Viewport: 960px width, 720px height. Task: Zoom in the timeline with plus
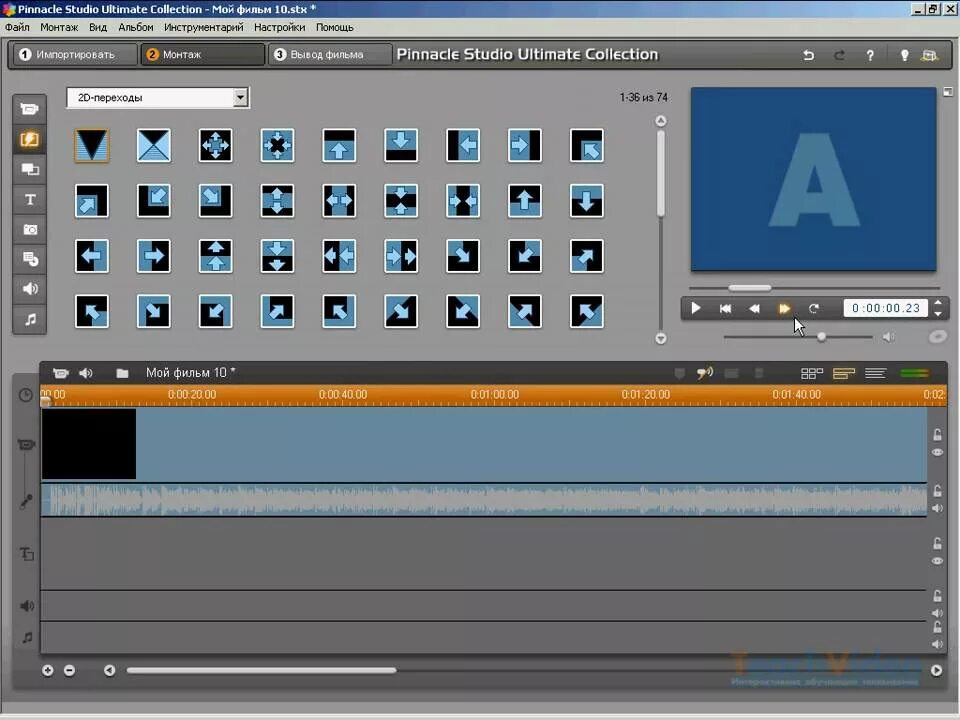[x=47, y=670]
